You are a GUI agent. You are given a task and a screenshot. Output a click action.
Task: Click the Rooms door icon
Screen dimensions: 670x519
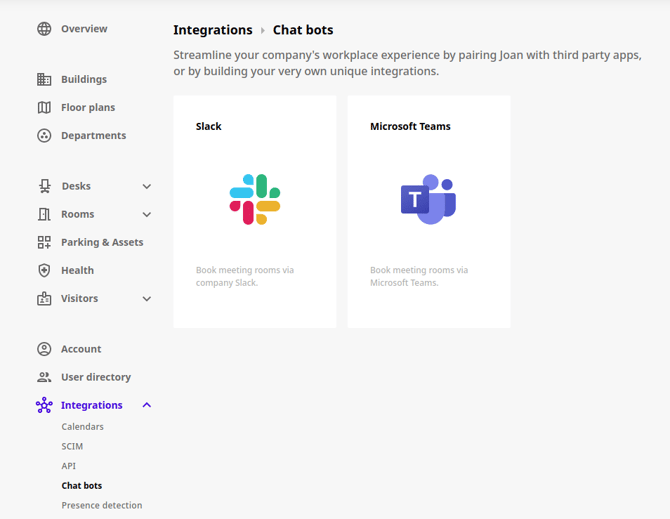(x=44, y=214)
